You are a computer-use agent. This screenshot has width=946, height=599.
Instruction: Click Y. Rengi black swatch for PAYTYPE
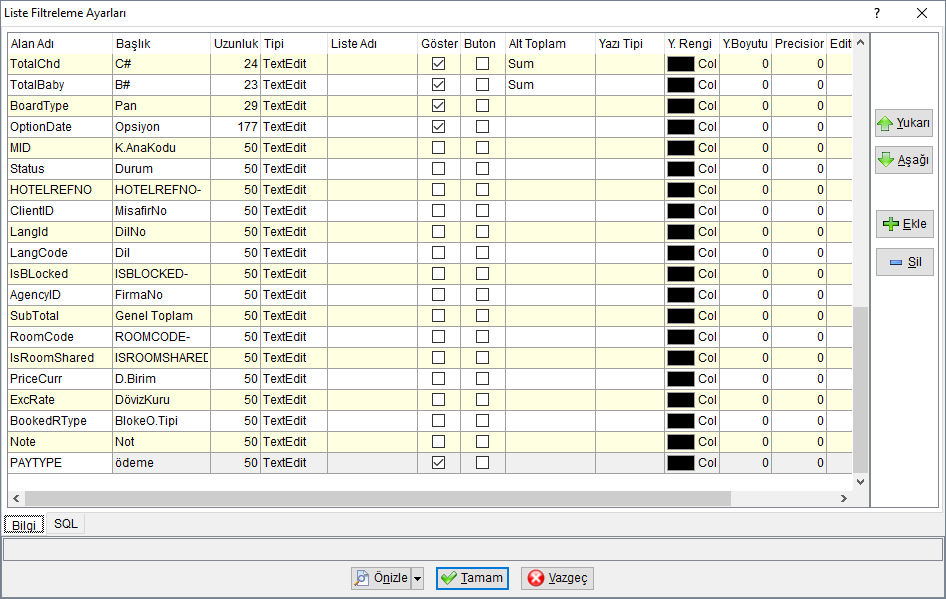[681, 463]
